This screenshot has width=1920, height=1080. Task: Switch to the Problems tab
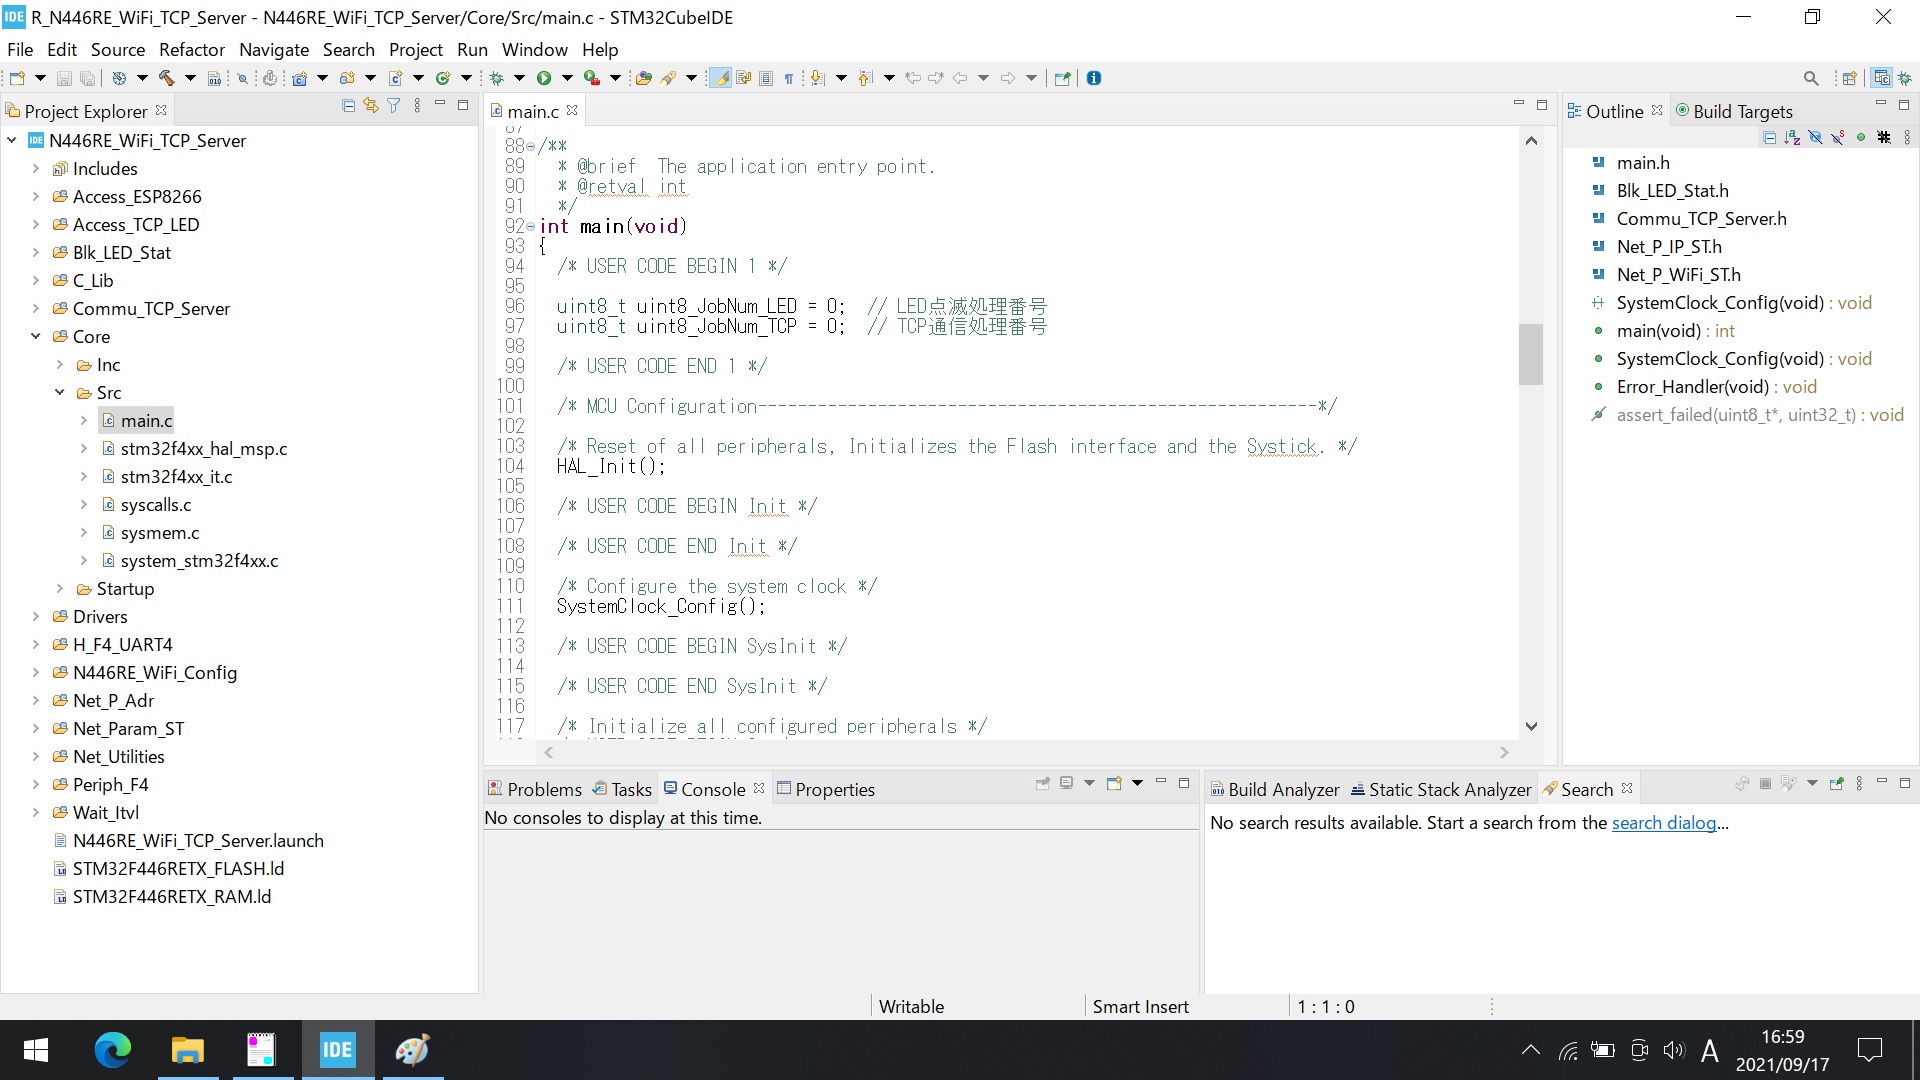(534, 790)
